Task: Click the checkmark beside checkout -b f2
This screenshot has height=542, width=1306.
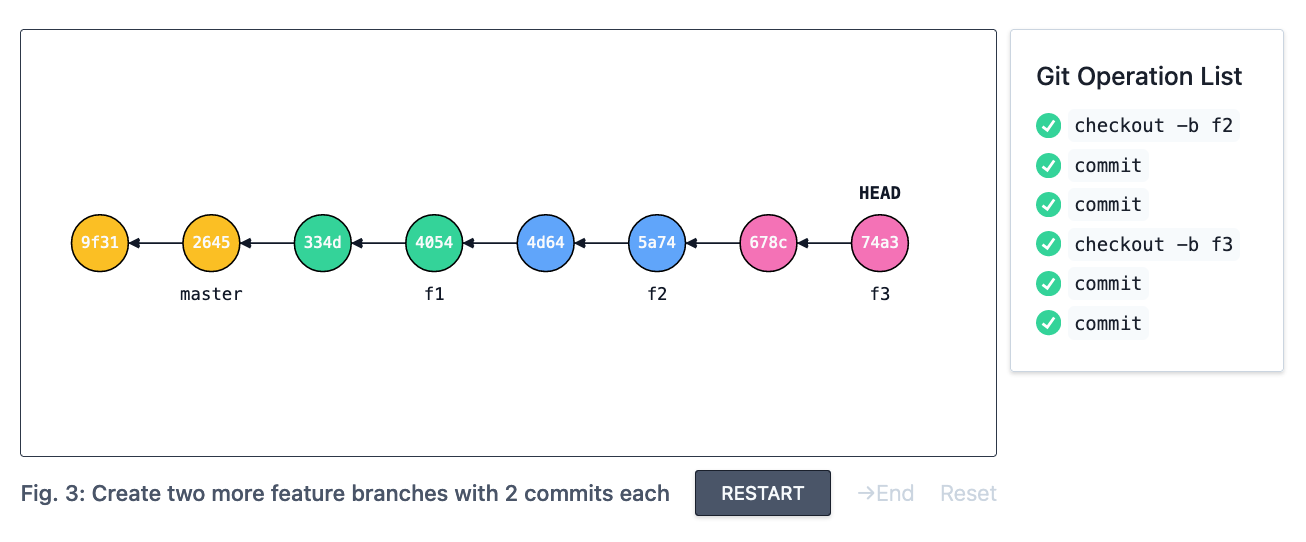Action: [1048, 126]
